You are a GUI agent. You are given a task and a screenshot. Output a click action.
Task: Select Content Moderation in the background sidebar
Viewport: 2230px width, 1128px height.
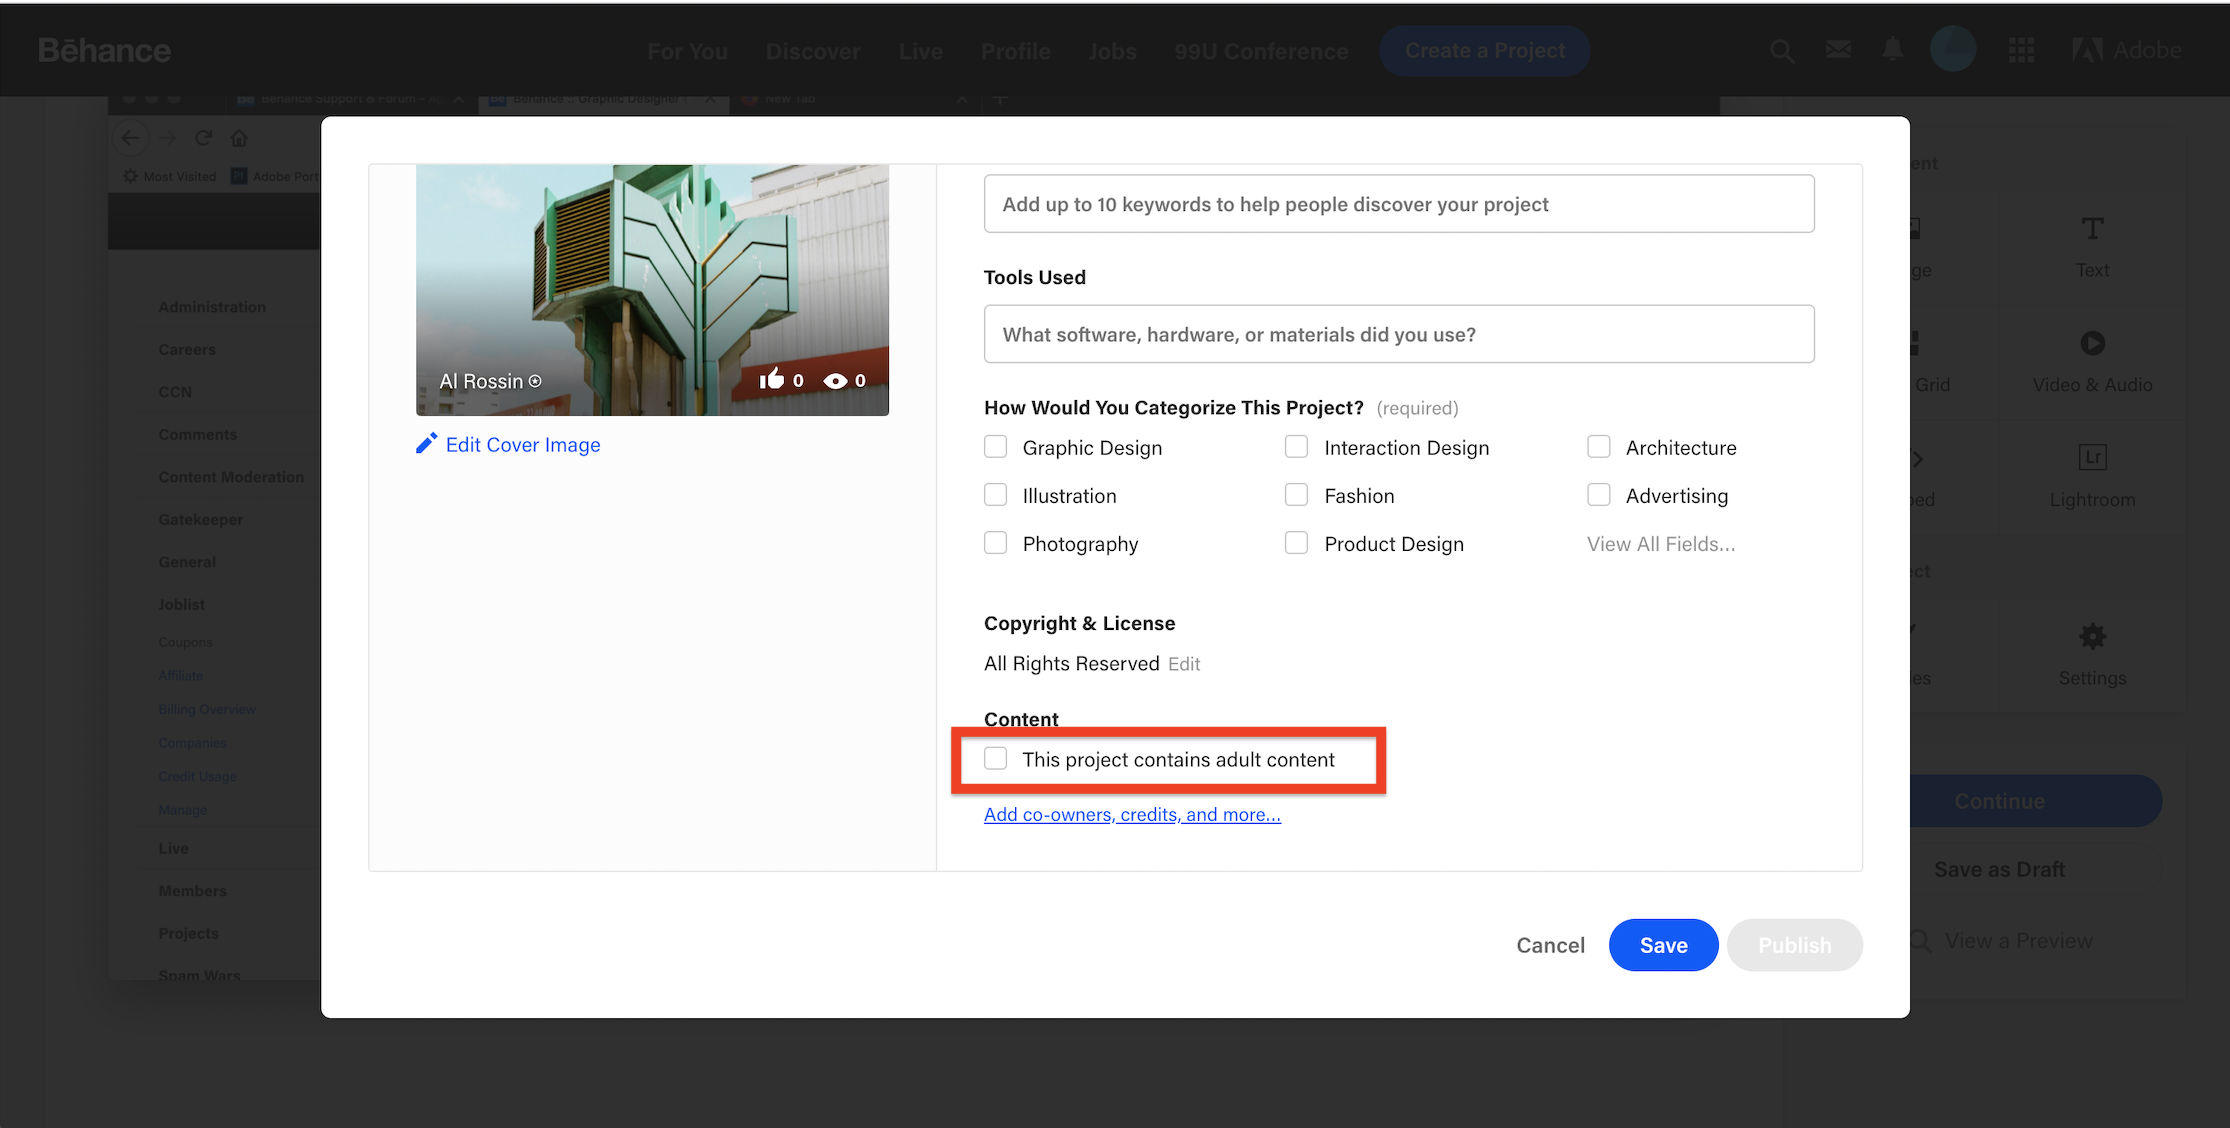(x=231, y=477)
